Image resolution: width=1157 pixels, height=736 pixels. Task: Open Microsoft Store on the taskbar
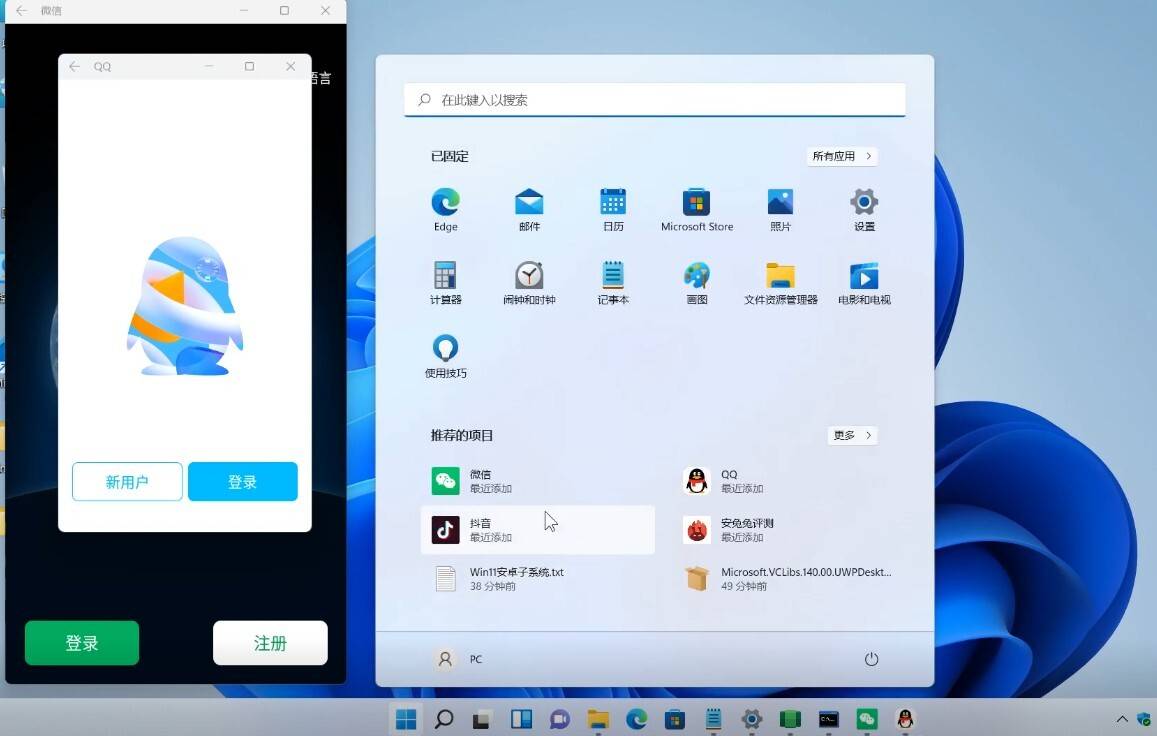(x=674, y=718)
